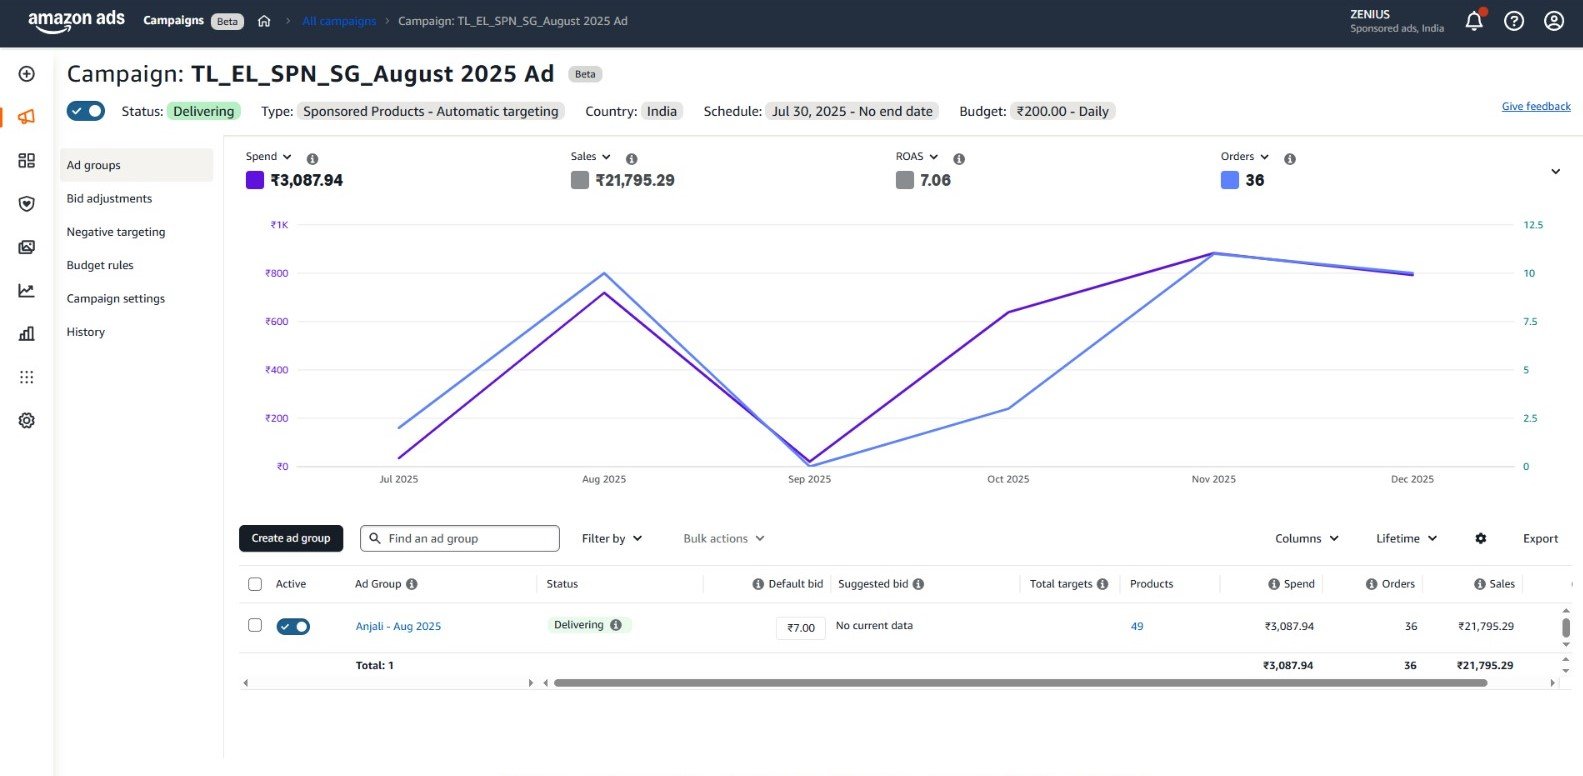Click the notifications bell icon

tap(1474, 21)
